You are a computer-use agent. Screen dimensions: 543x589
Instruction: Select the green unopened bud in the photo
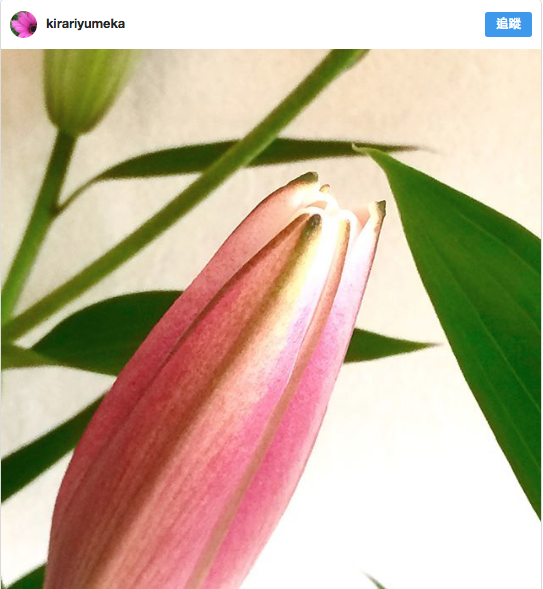(x=84, y=90)
